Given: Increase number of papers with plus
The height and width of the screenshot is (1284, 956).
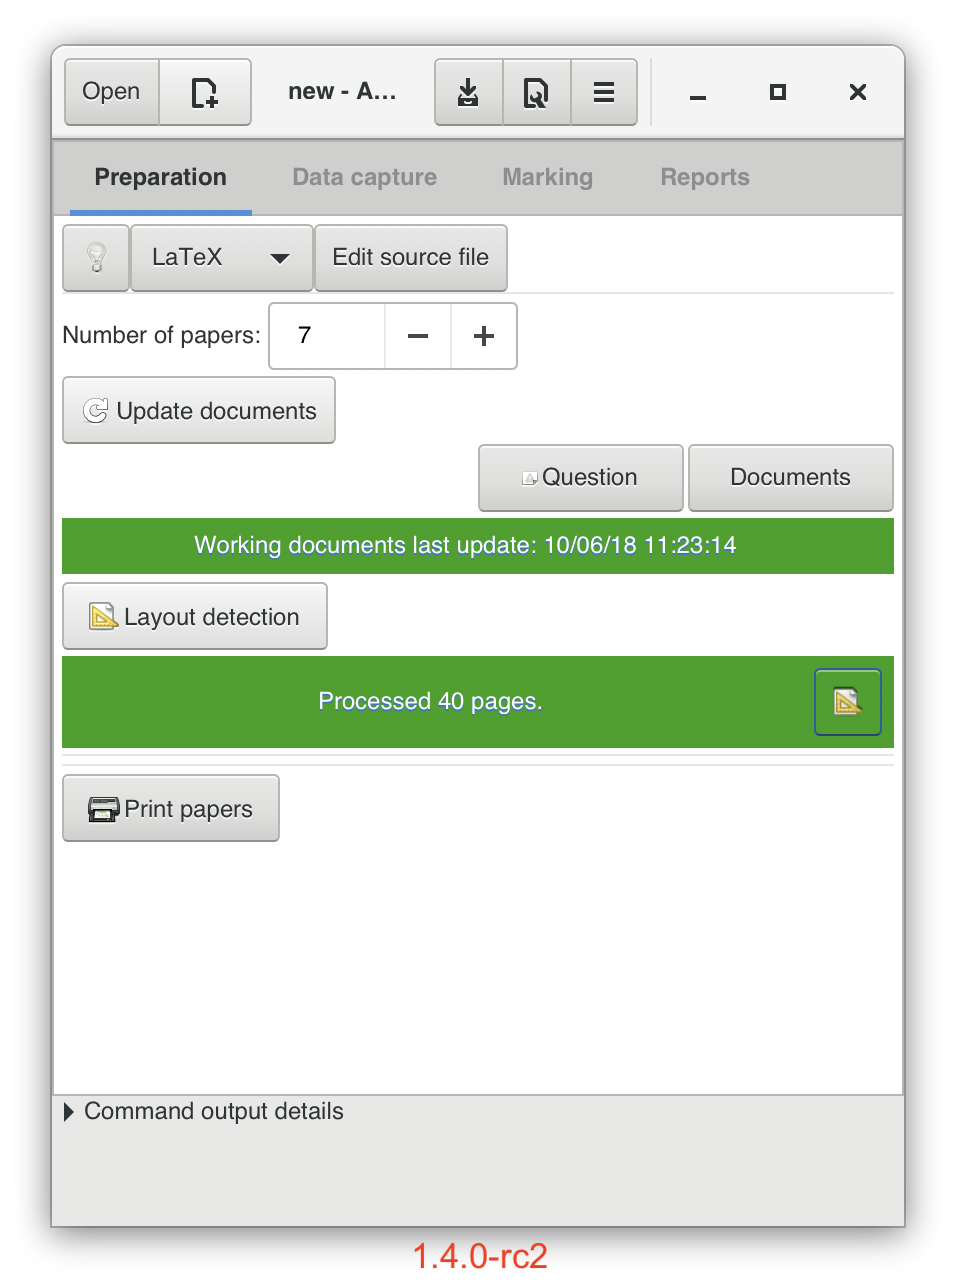Looking at the screenshot, I should click(484, 336).
